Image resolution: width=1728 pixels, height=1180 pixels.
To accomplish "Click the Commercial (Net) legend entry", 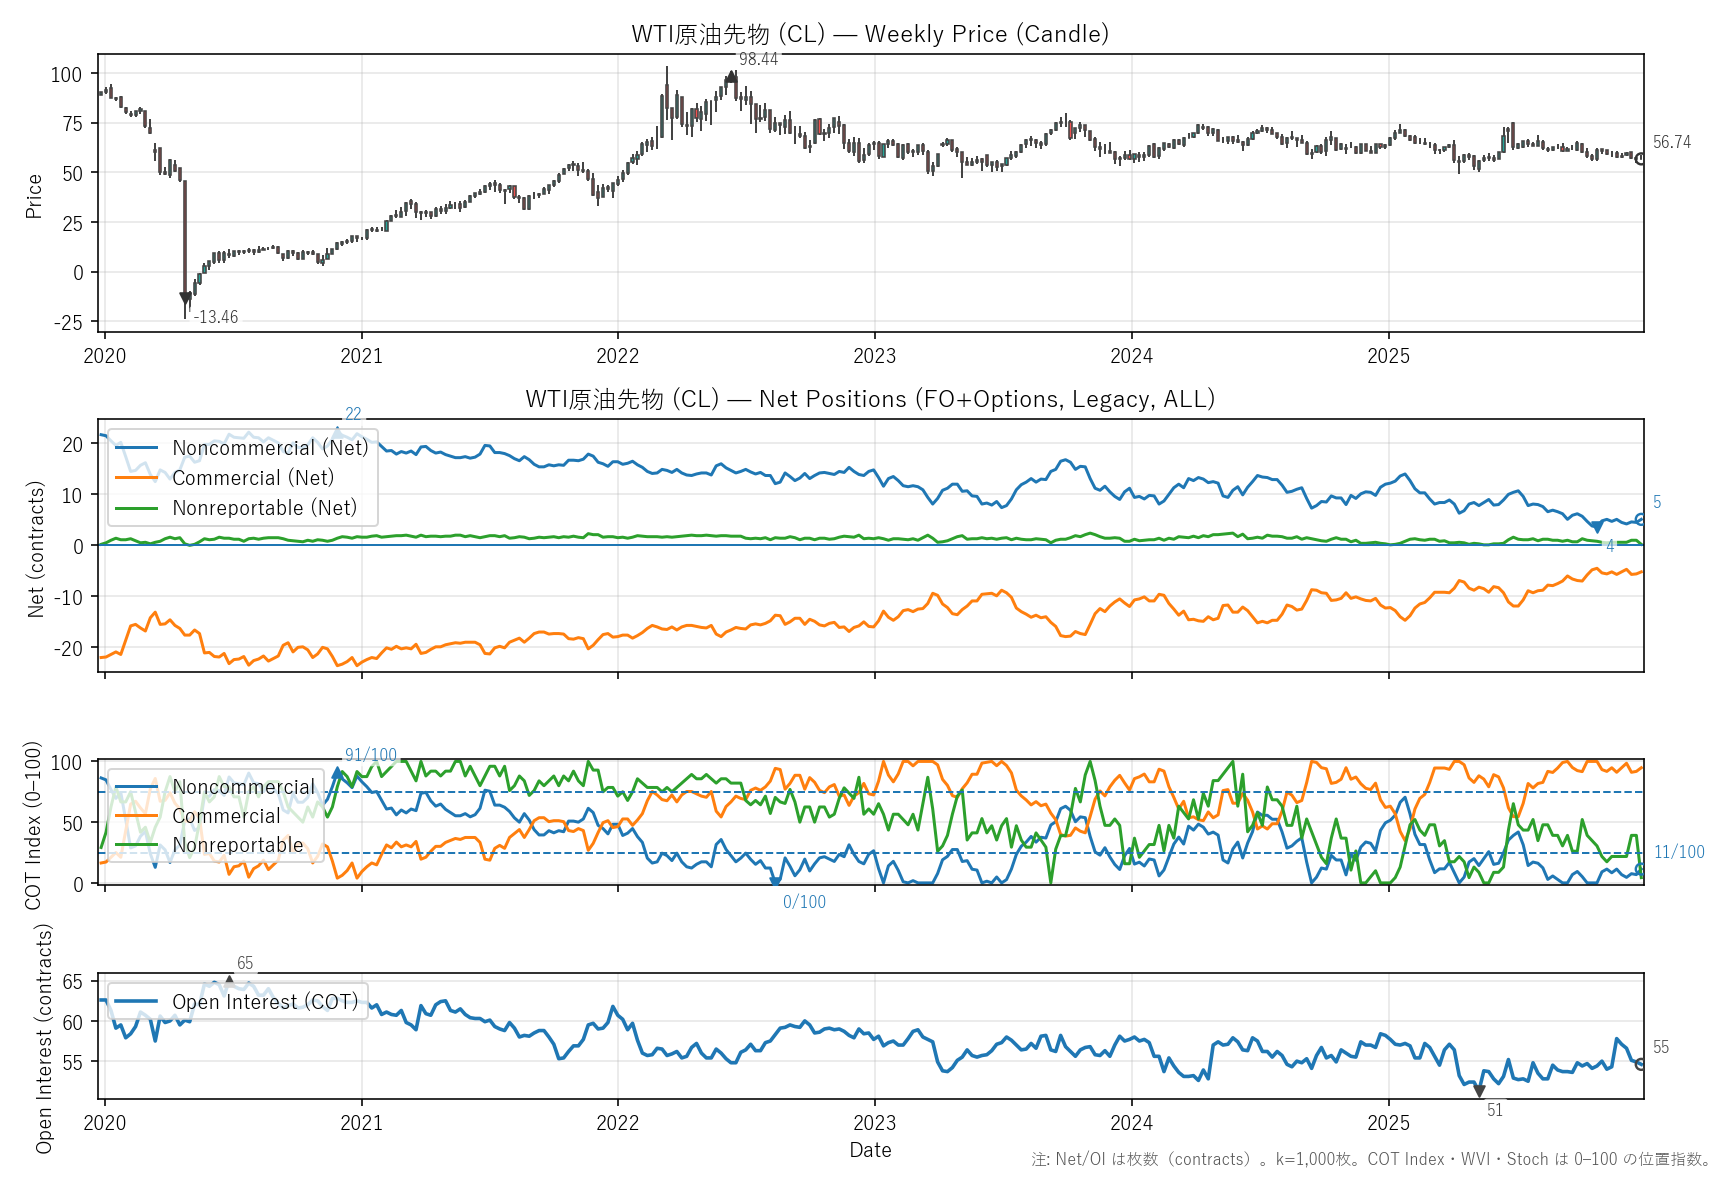I will (x=253, y=478).
